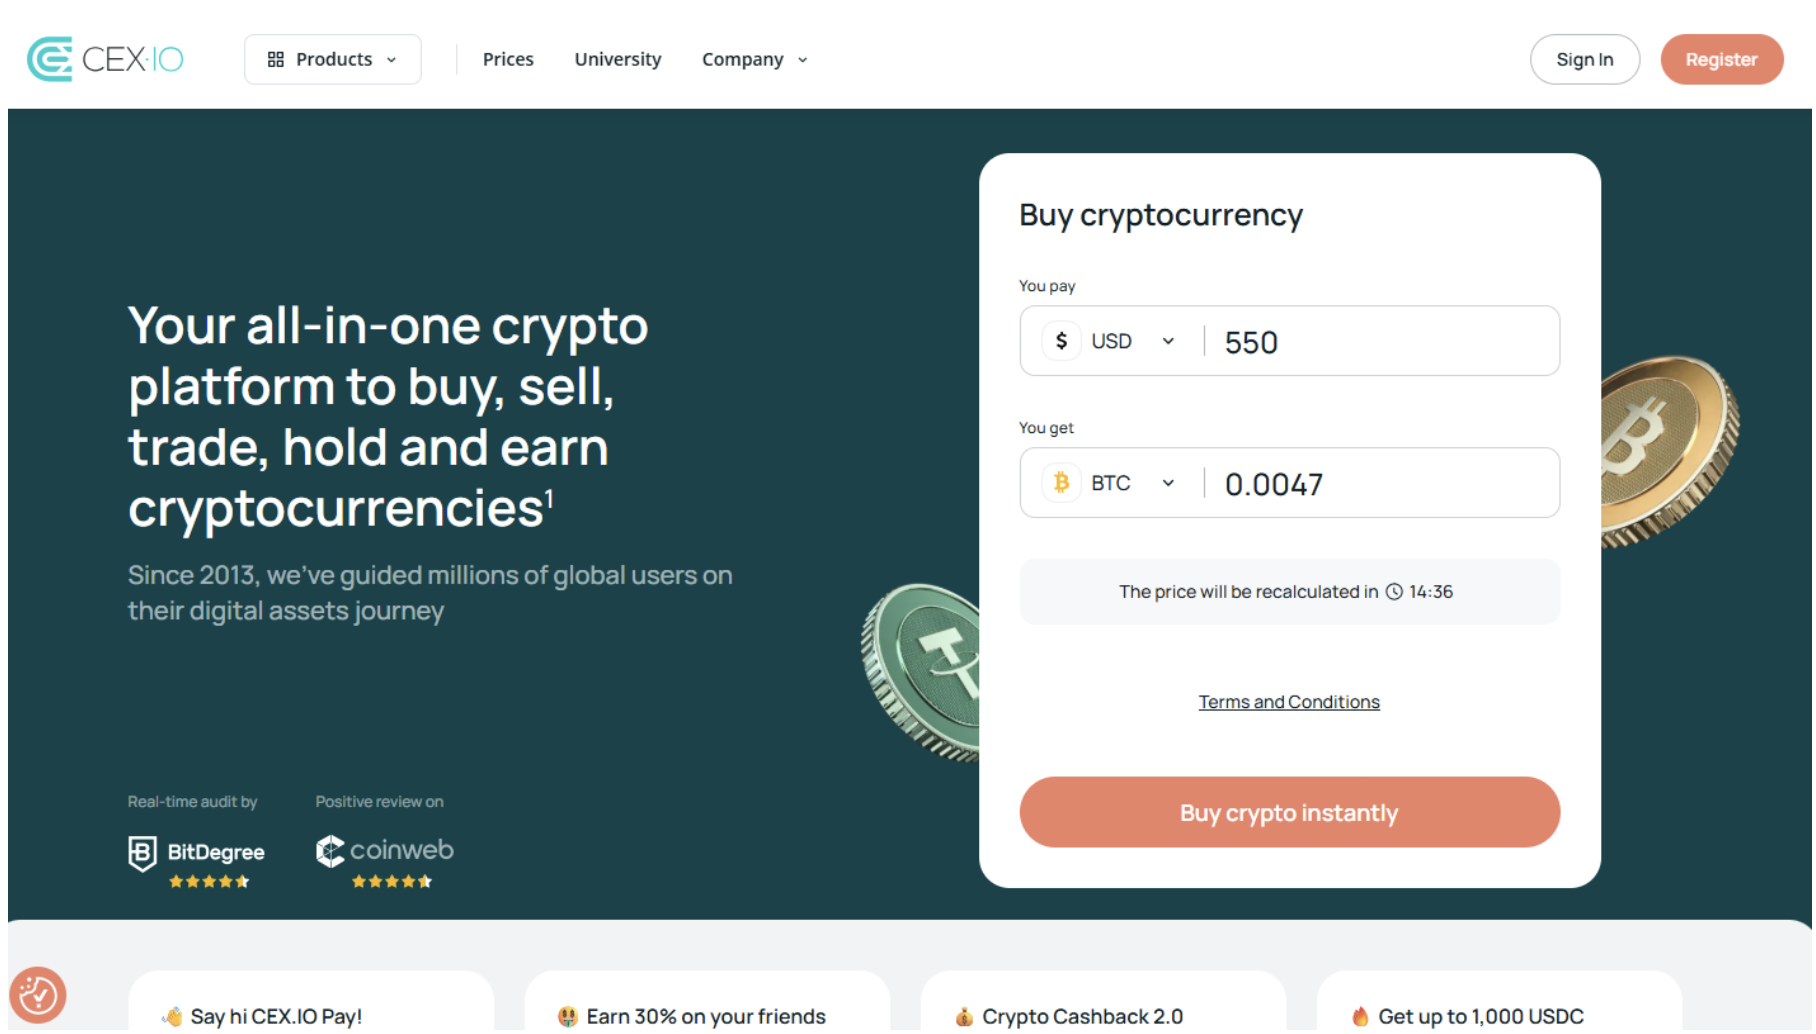Viewport: 1816px width, 1034px height.
Task: Click the coinweb logo icon
Action: [x=330, y=851]
